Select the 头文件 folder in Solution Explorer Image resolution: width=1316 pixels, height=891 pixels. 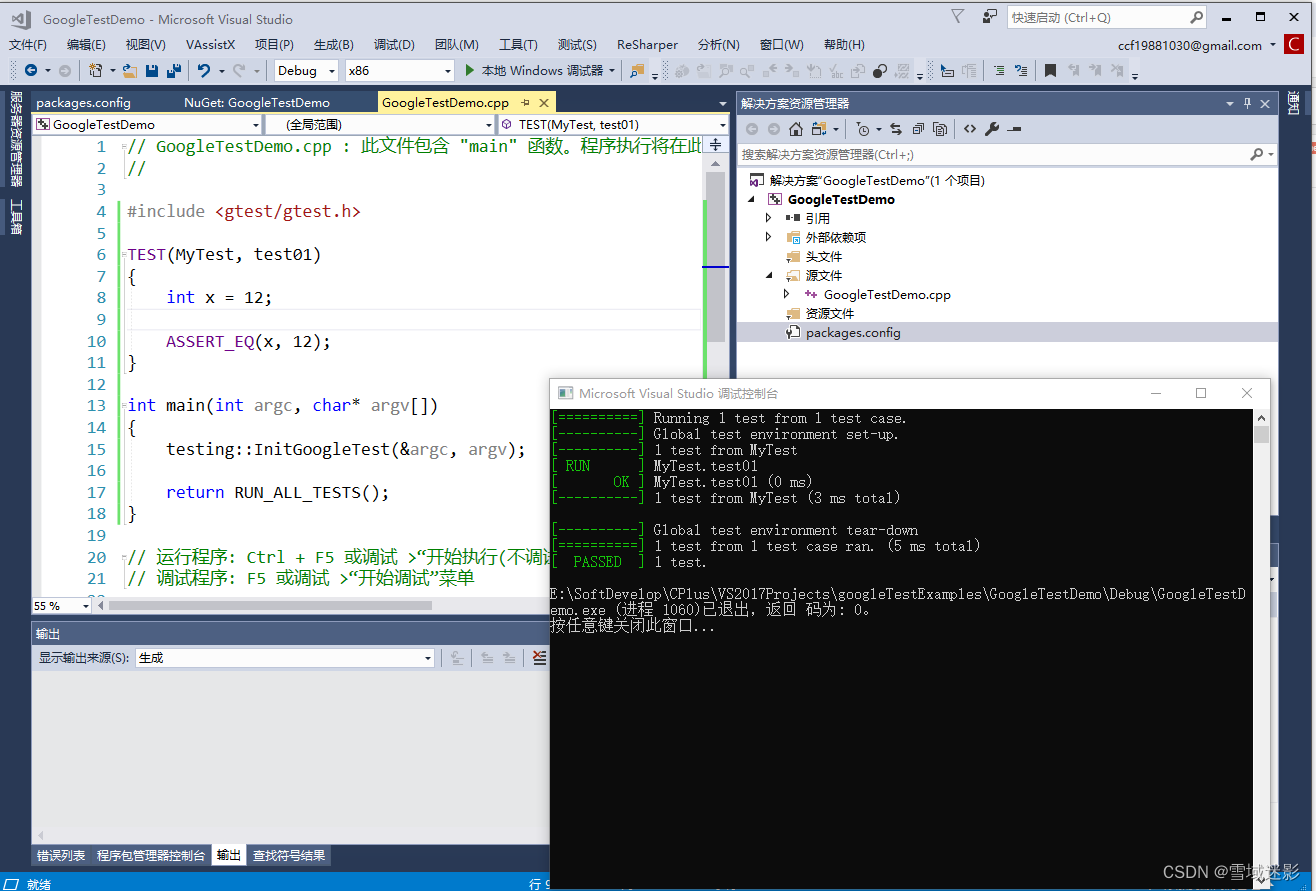823,256
